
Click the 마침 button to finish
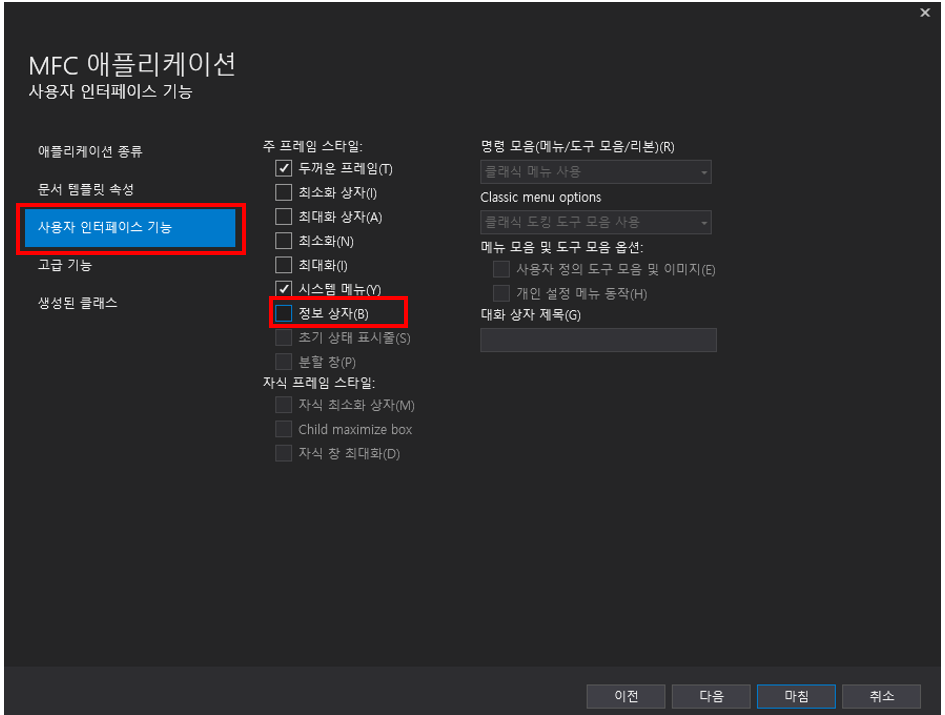coord(796,696)
